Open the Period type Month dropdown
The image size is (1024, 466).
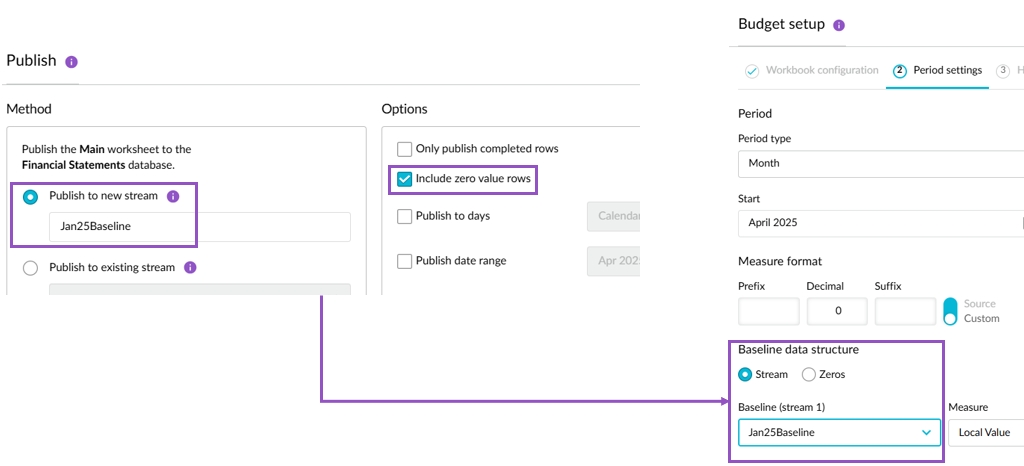click(x=880, y=163)
